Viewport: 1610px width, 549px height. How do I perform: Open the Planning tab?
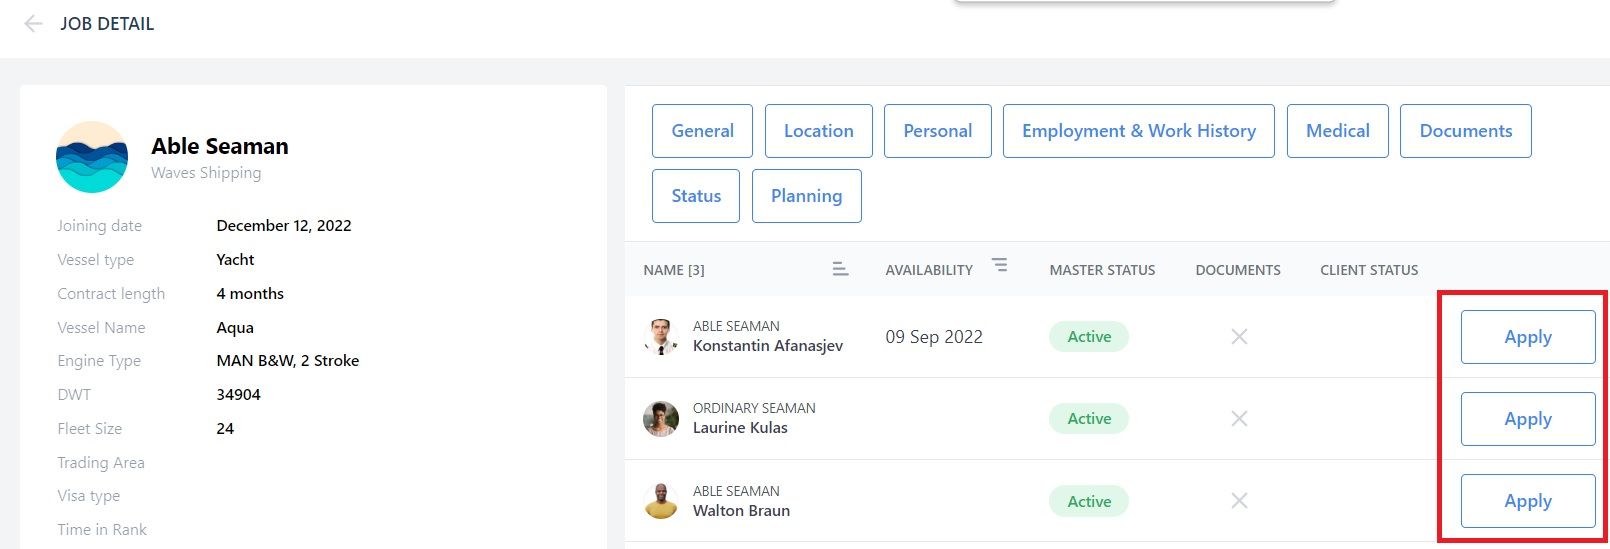point(806,196)
